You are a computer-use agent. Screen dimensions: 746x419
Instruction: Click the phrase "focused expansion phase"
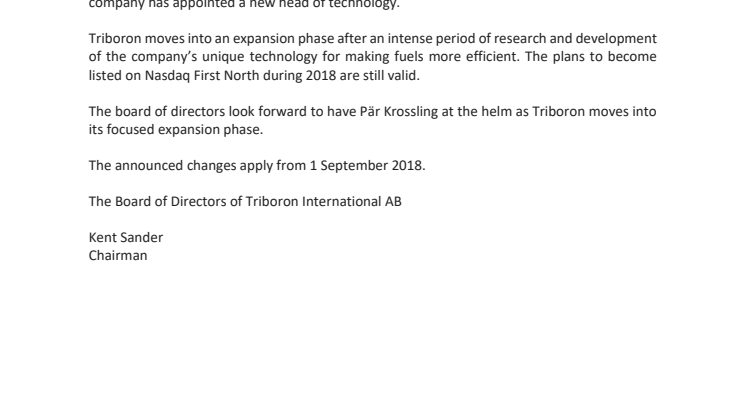(183, 130)
